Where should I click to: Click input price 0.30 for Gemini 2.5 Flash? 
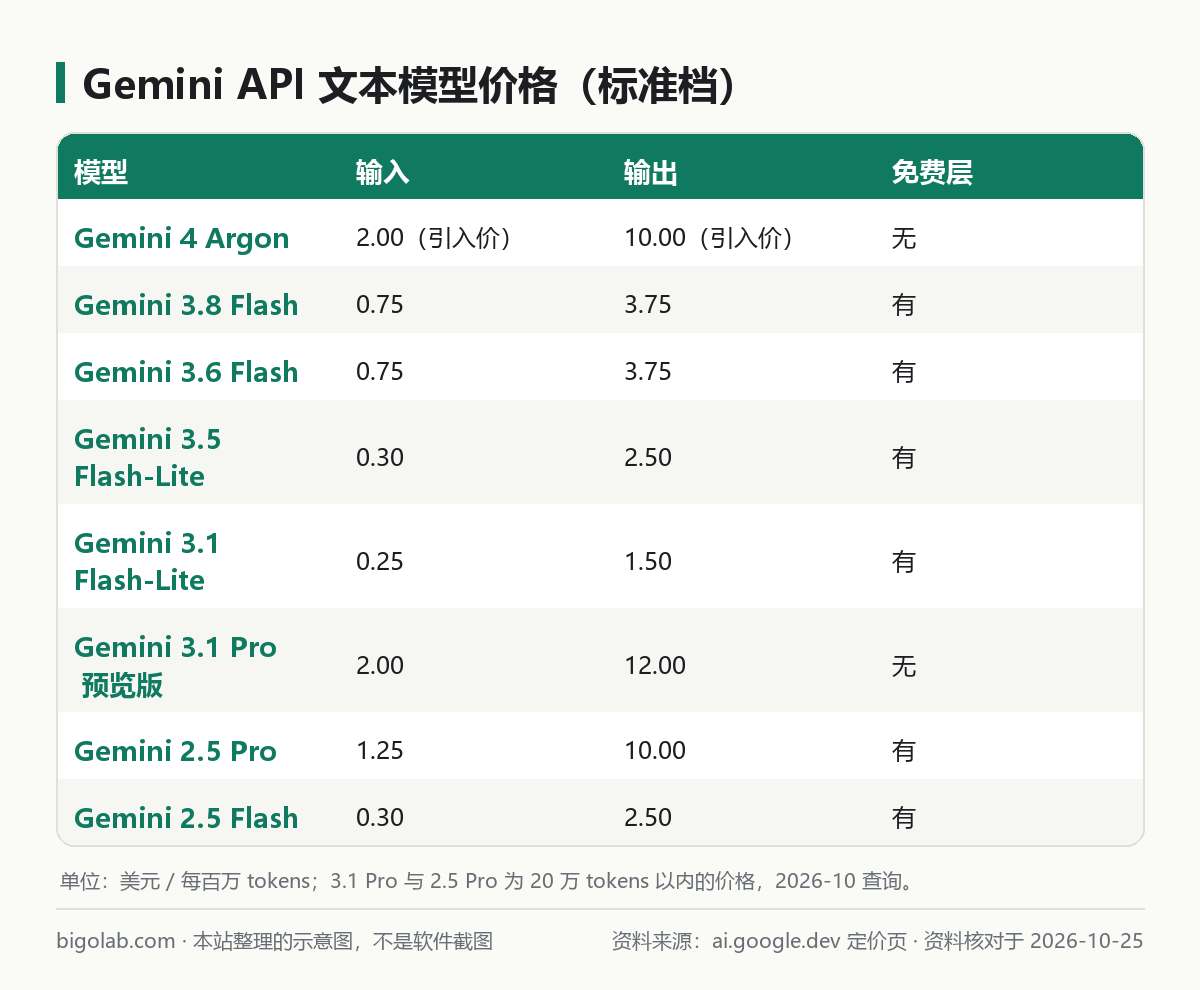380,818
